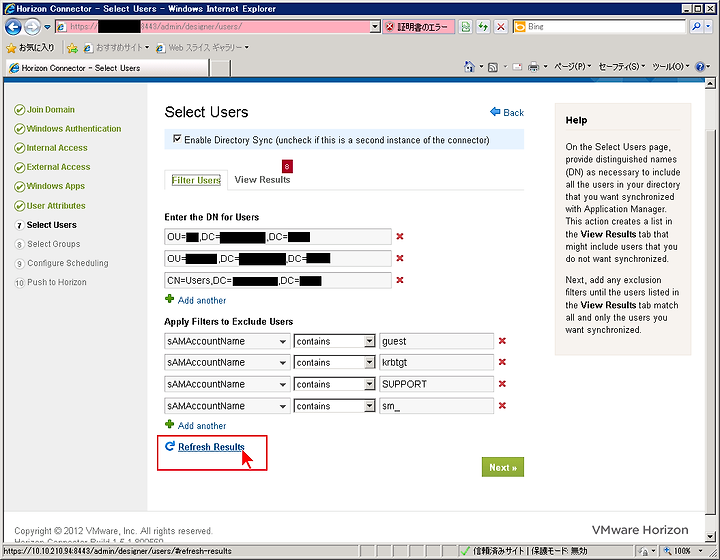Open the new blank browser tab
The height and width of the screenshot is (560, 720).
(220, 68)
